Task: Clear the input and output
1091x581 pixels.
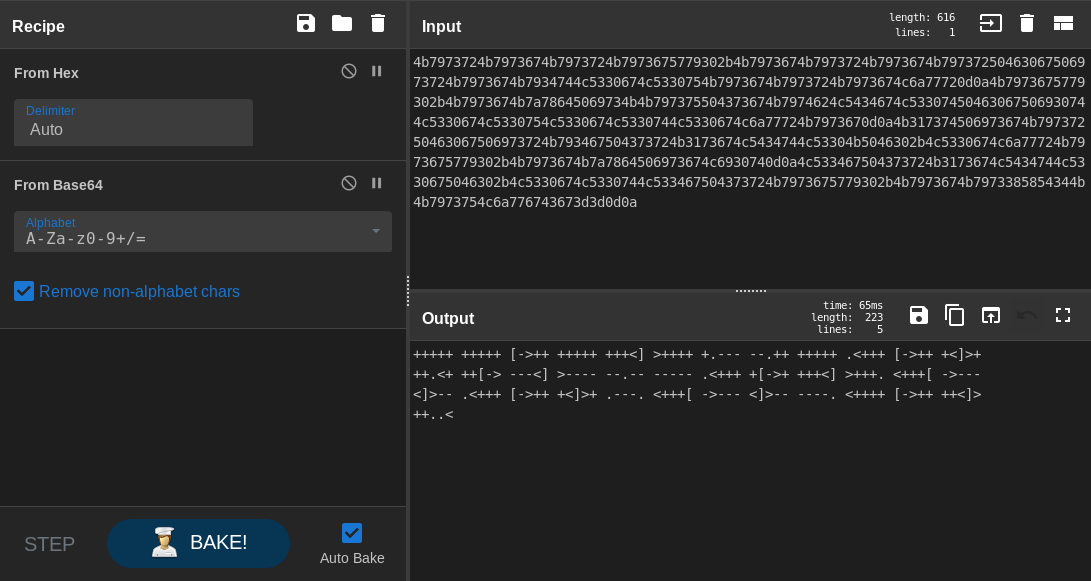Action: point(1027,23)
